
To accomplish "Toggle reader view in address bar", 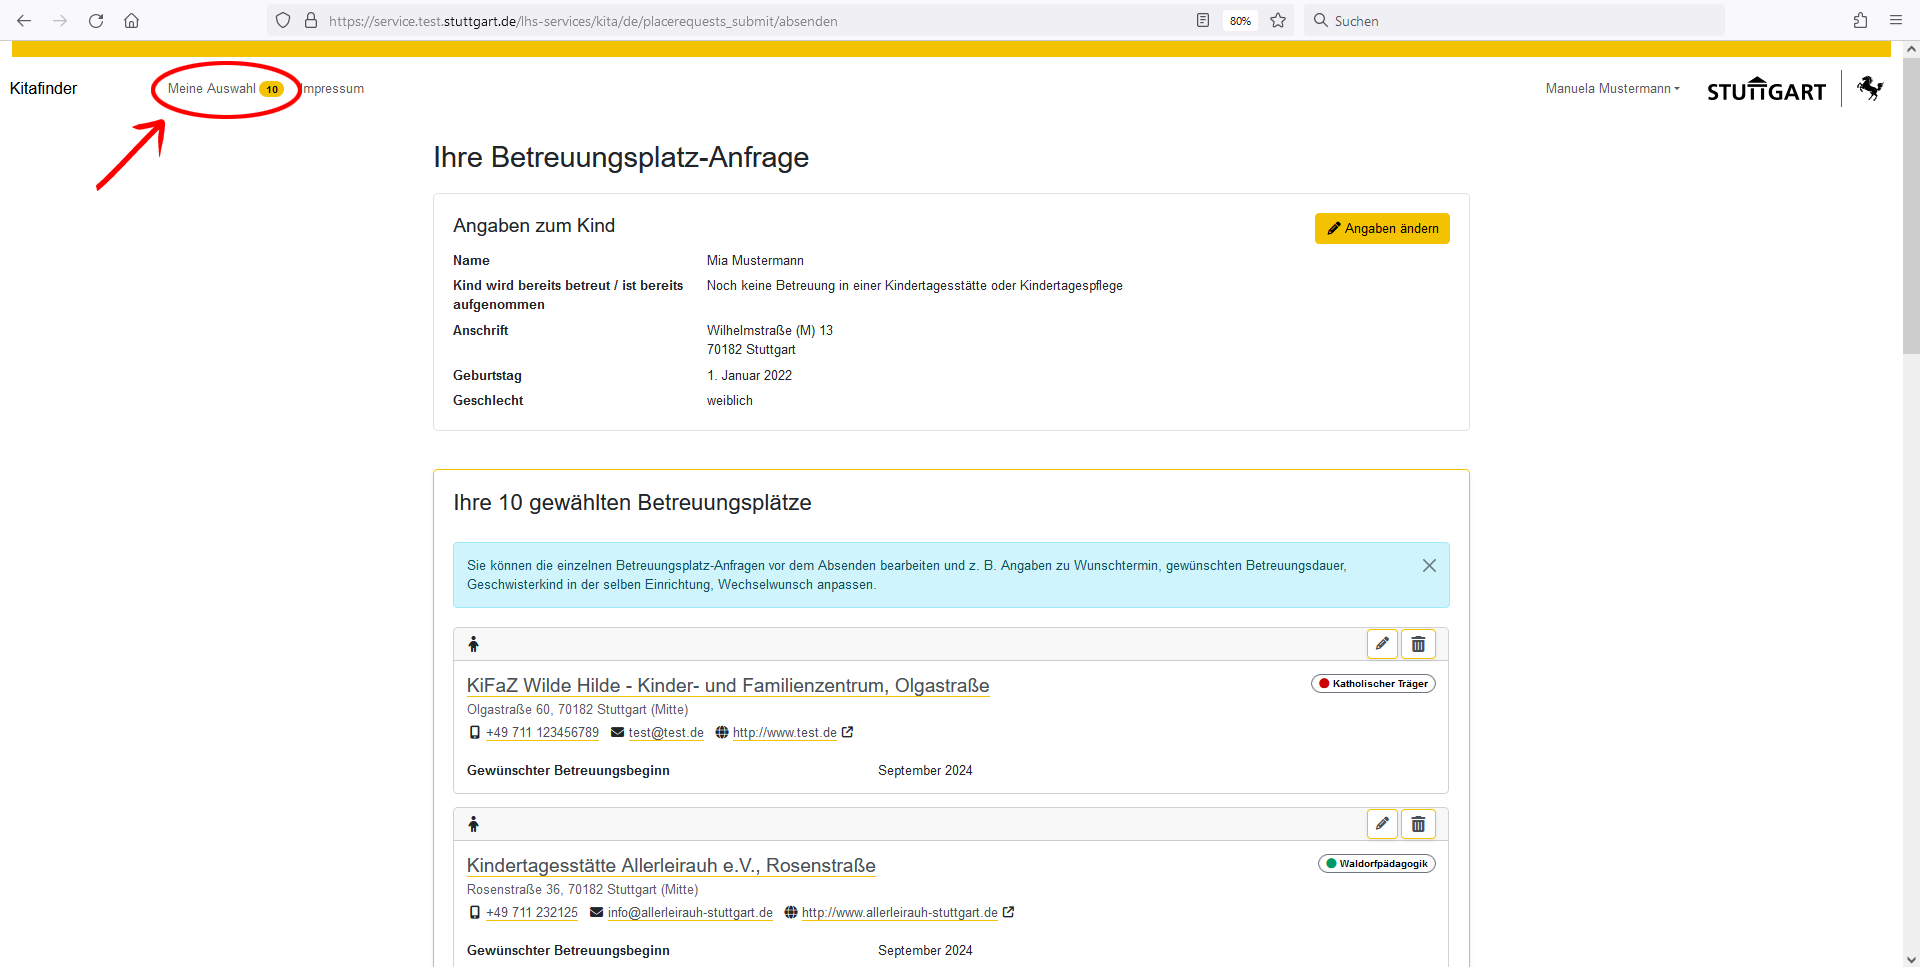I will pos(1203,21).
